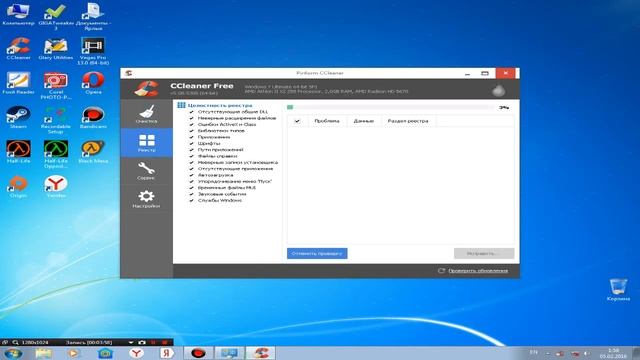Viewport: 640px width, 360px height.
Task: Uncheck Библиотеки типов option
Action: tap(191, 131)
